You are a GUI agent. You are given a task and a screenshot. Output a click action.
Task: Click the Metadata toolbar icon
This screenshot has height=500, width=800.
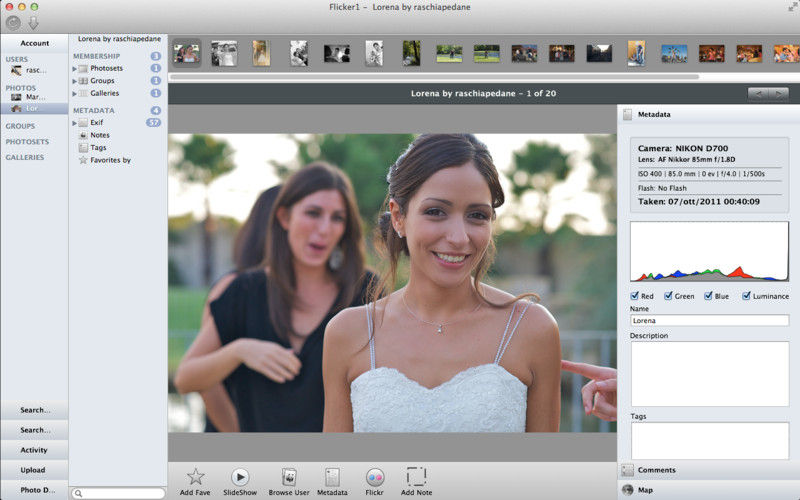pyautogui.click(x=332, y=477)
